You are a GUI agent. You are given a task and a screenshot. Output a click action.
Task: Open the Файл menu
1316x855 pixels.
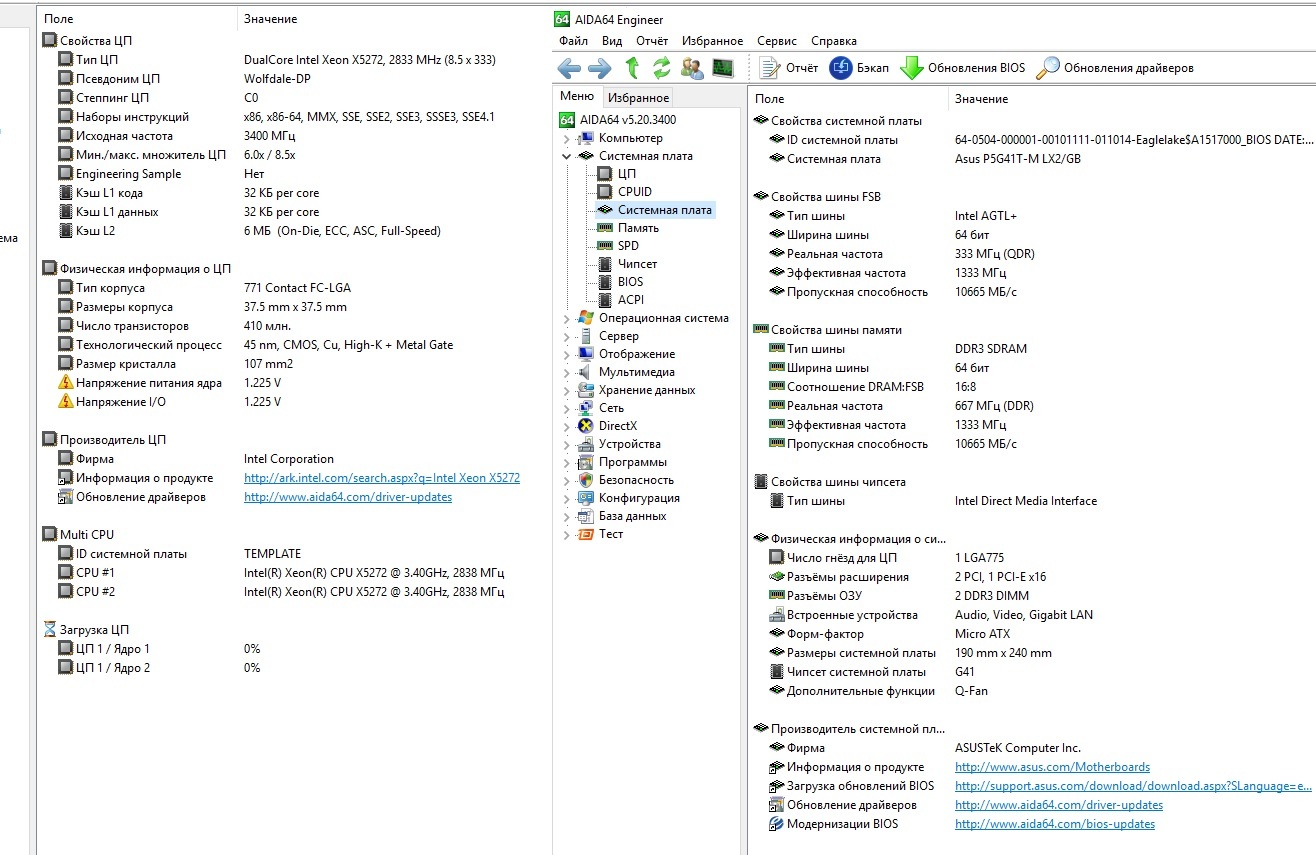click(x=574, y=41)
